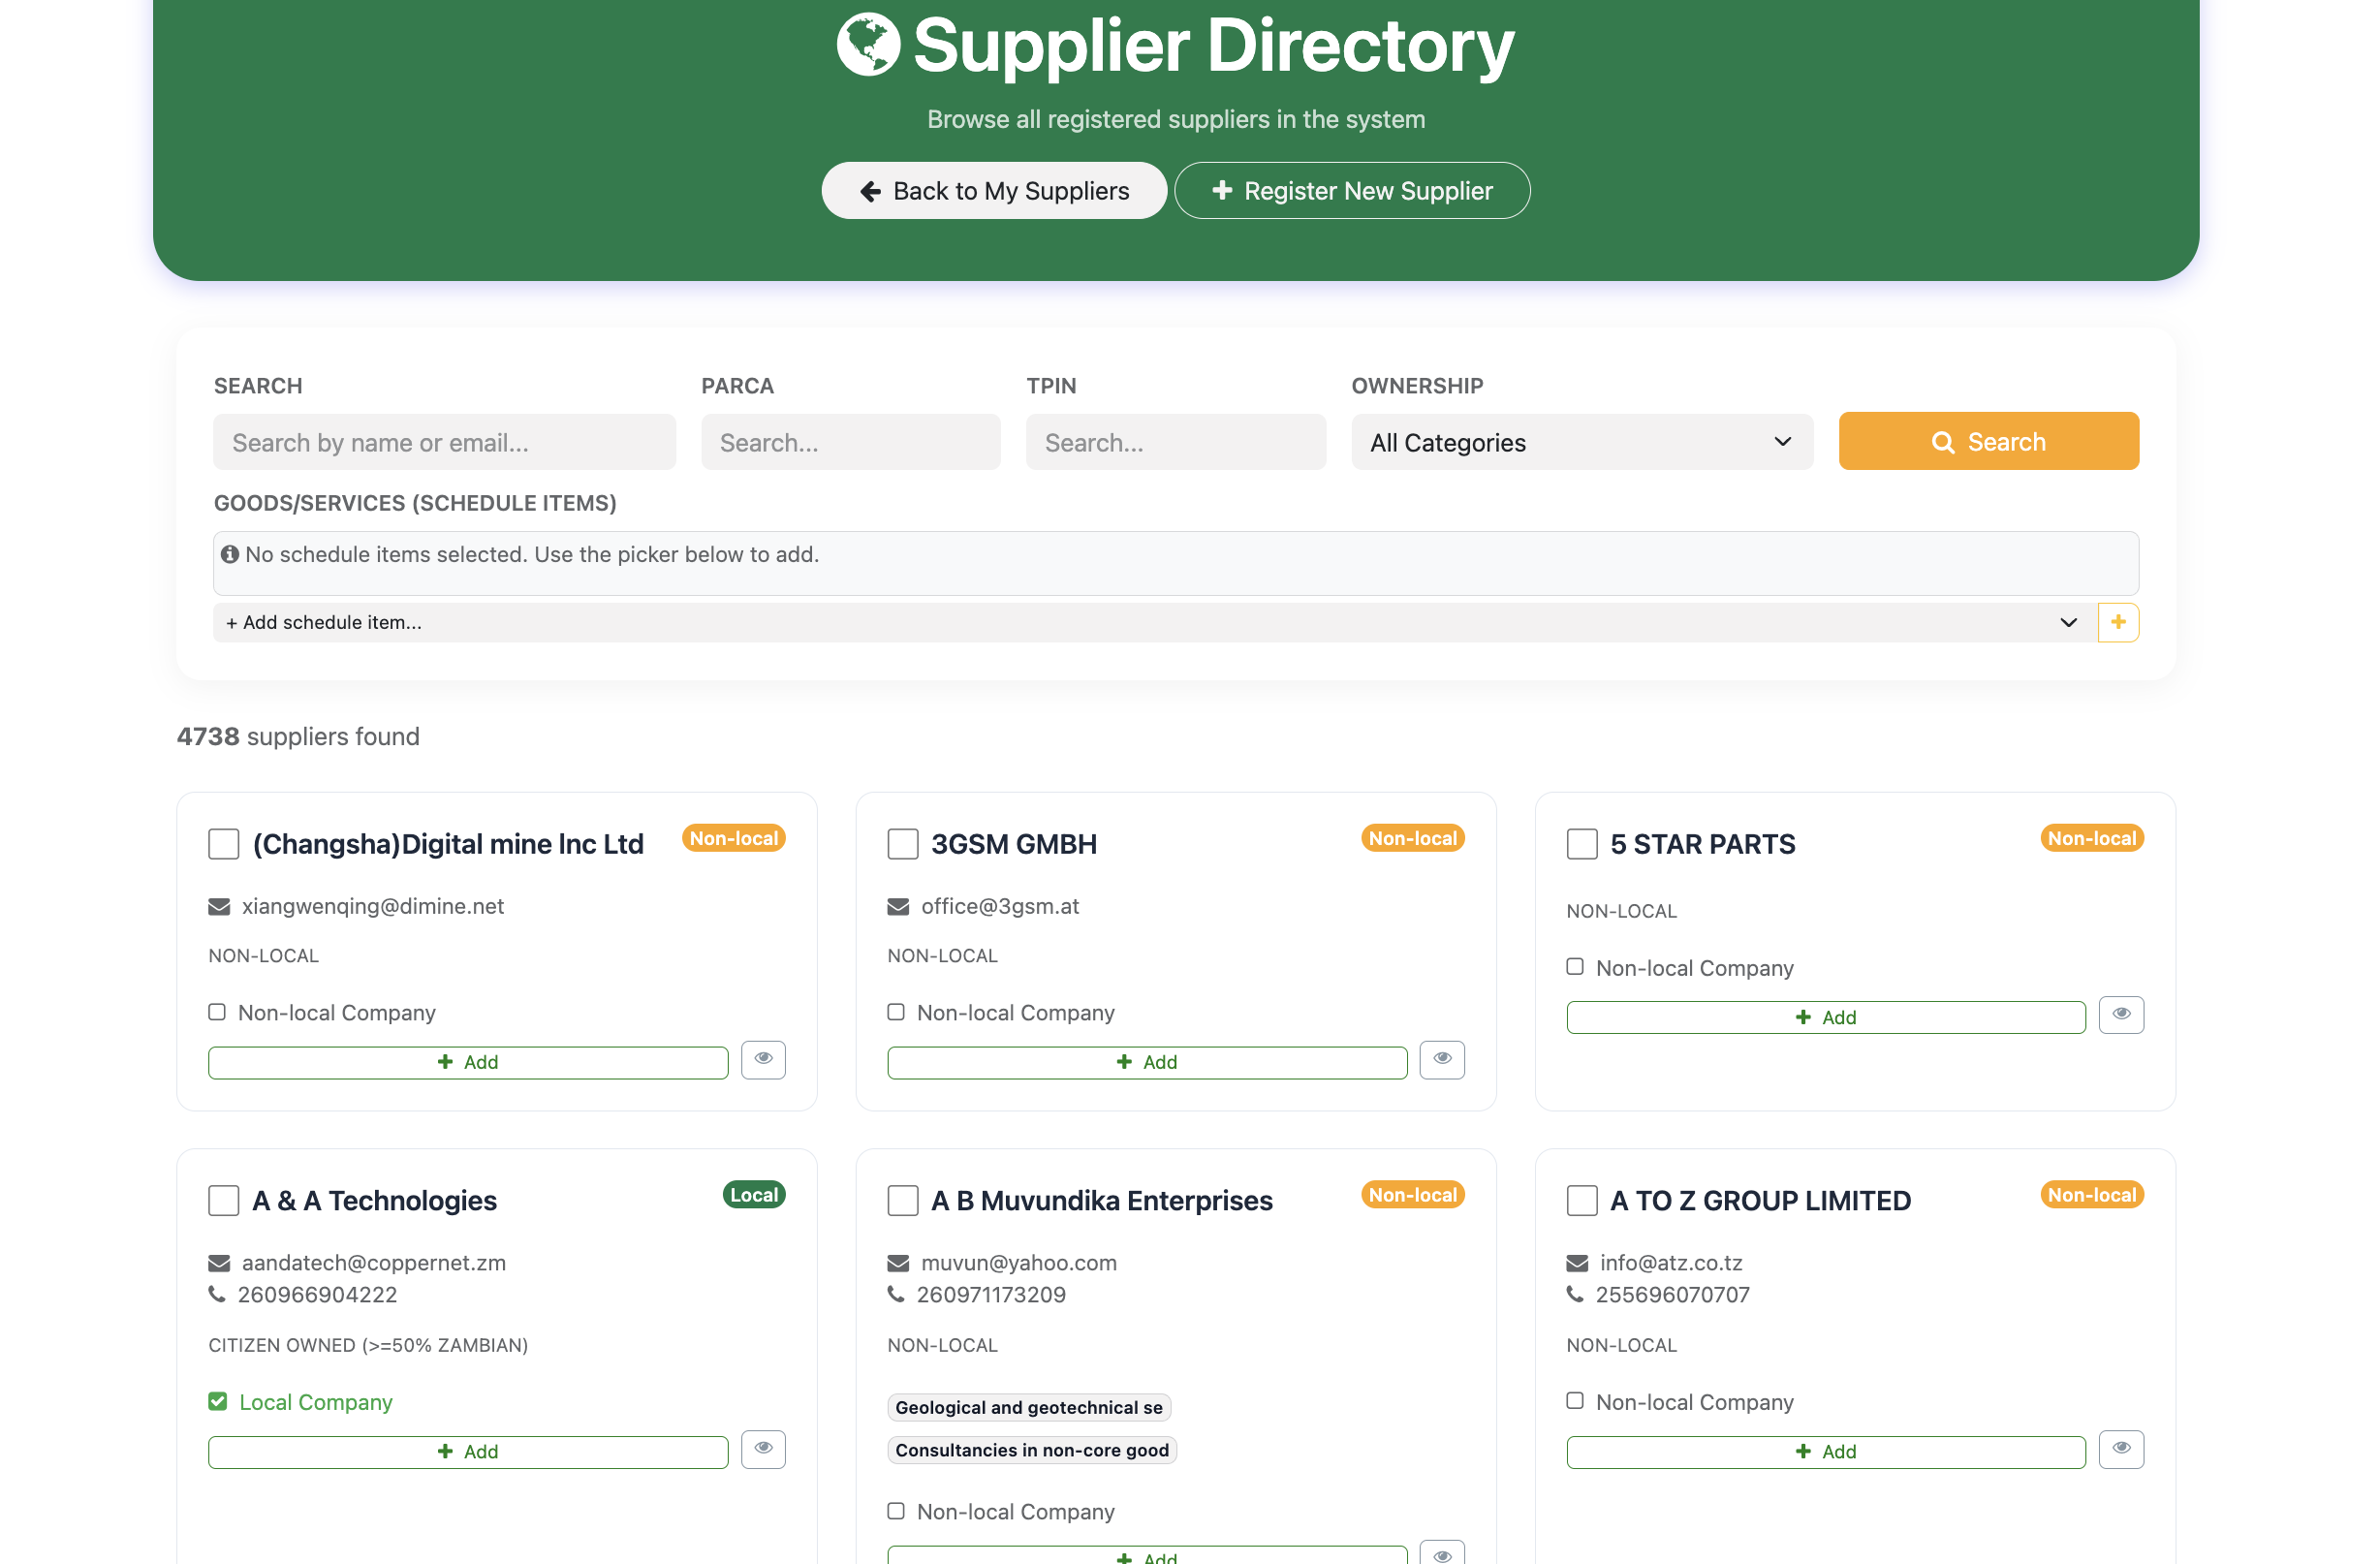
Task: Click Local badge on A & A Technologies card
Action: 754,1194
